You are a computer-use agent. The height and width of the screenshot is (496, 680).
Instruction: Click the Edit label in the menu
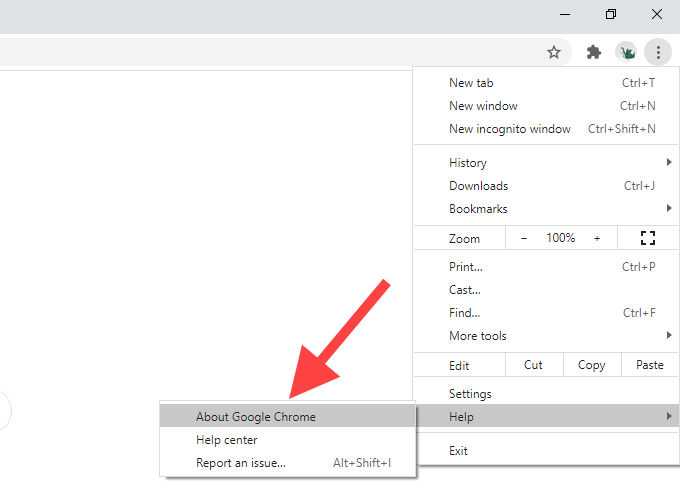click(x=459, y=365)
